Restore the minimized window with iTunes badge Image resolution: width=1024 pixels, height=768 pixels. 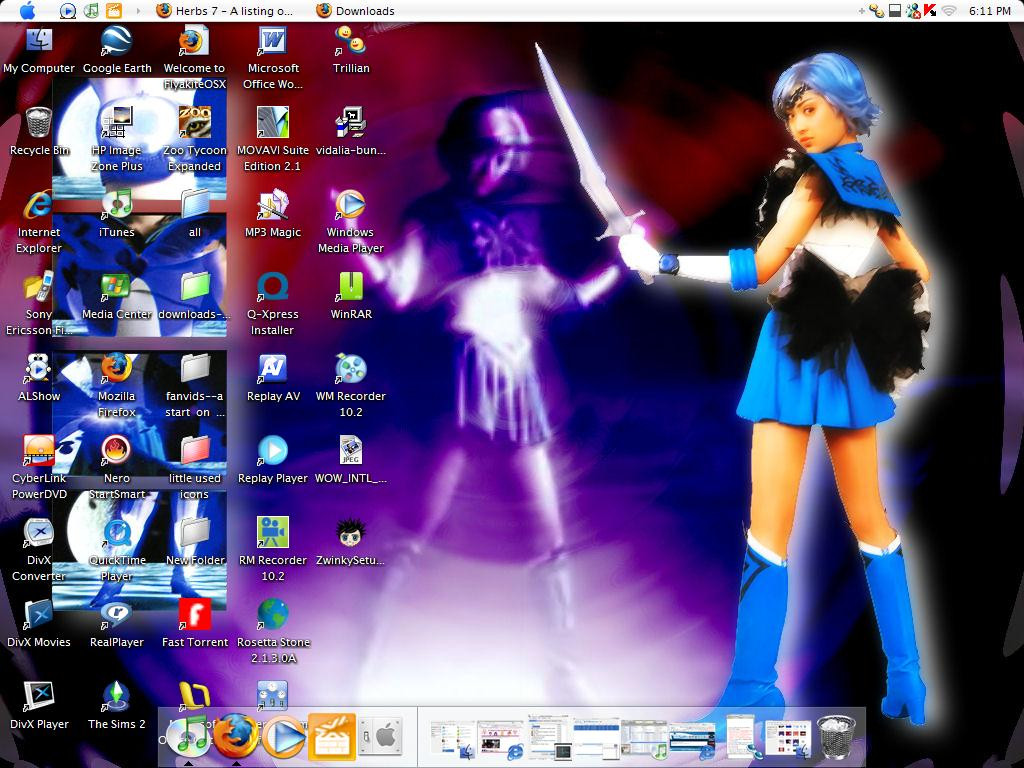point(645,739)
